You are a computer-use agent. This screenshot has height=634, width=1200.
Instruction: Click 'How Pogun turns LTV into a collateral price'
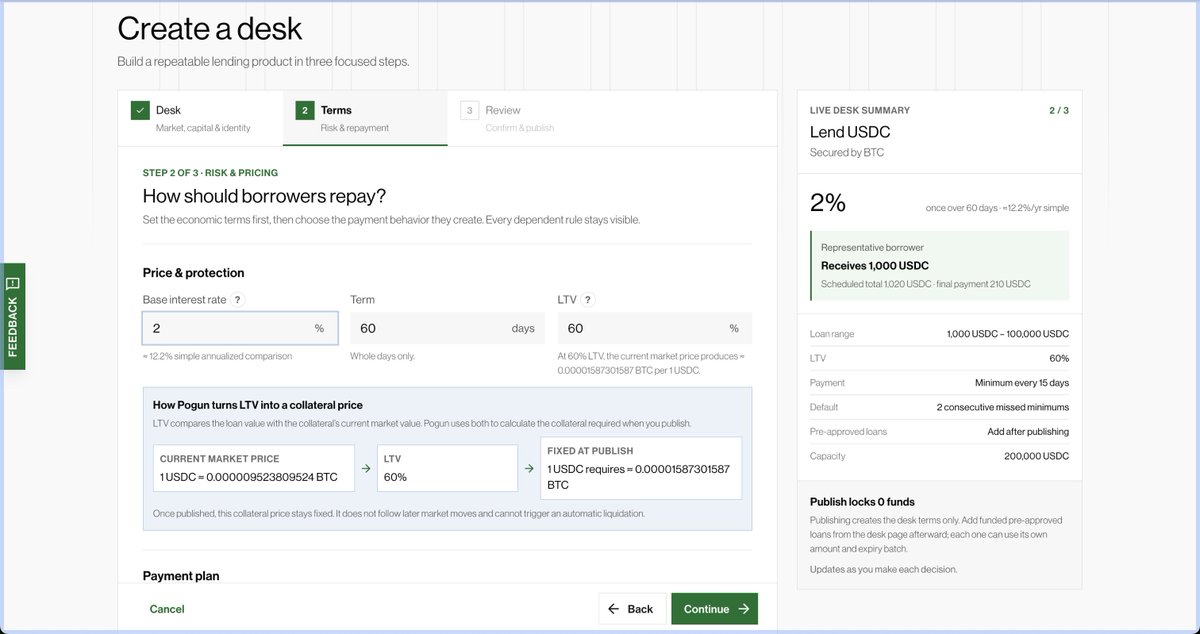click(x=257, y=405)
